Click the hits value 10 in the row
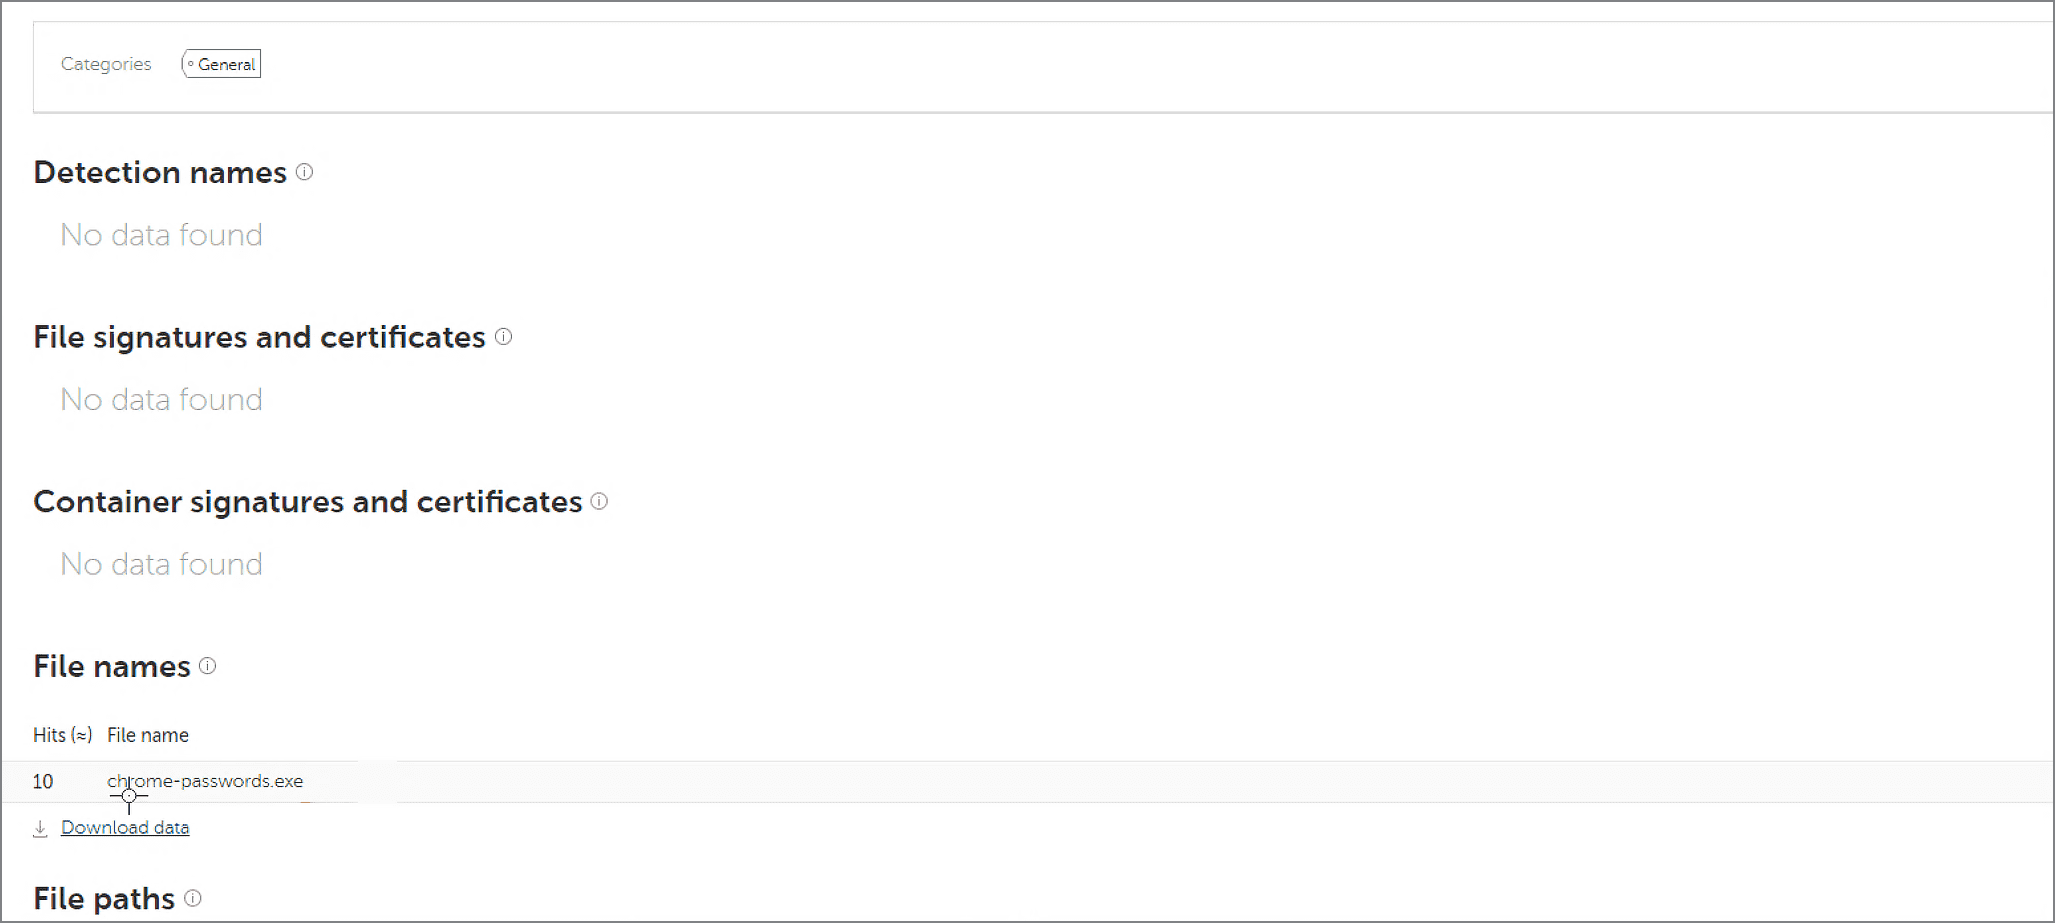The width and height of the screenshot is (2055, 923). point(43,782)
